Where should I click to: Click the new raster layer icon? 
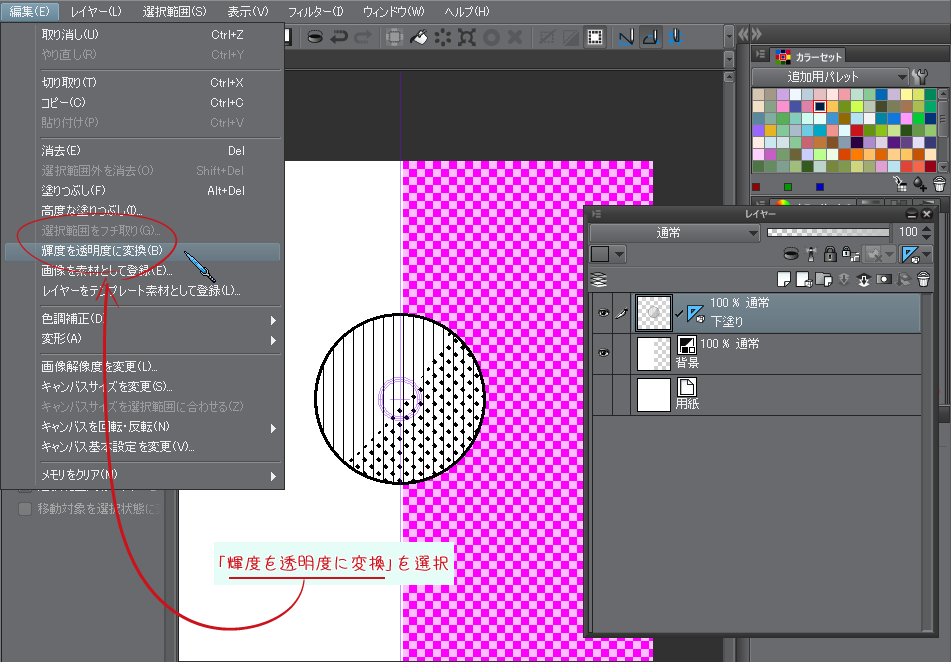click(x=786, y=280)
